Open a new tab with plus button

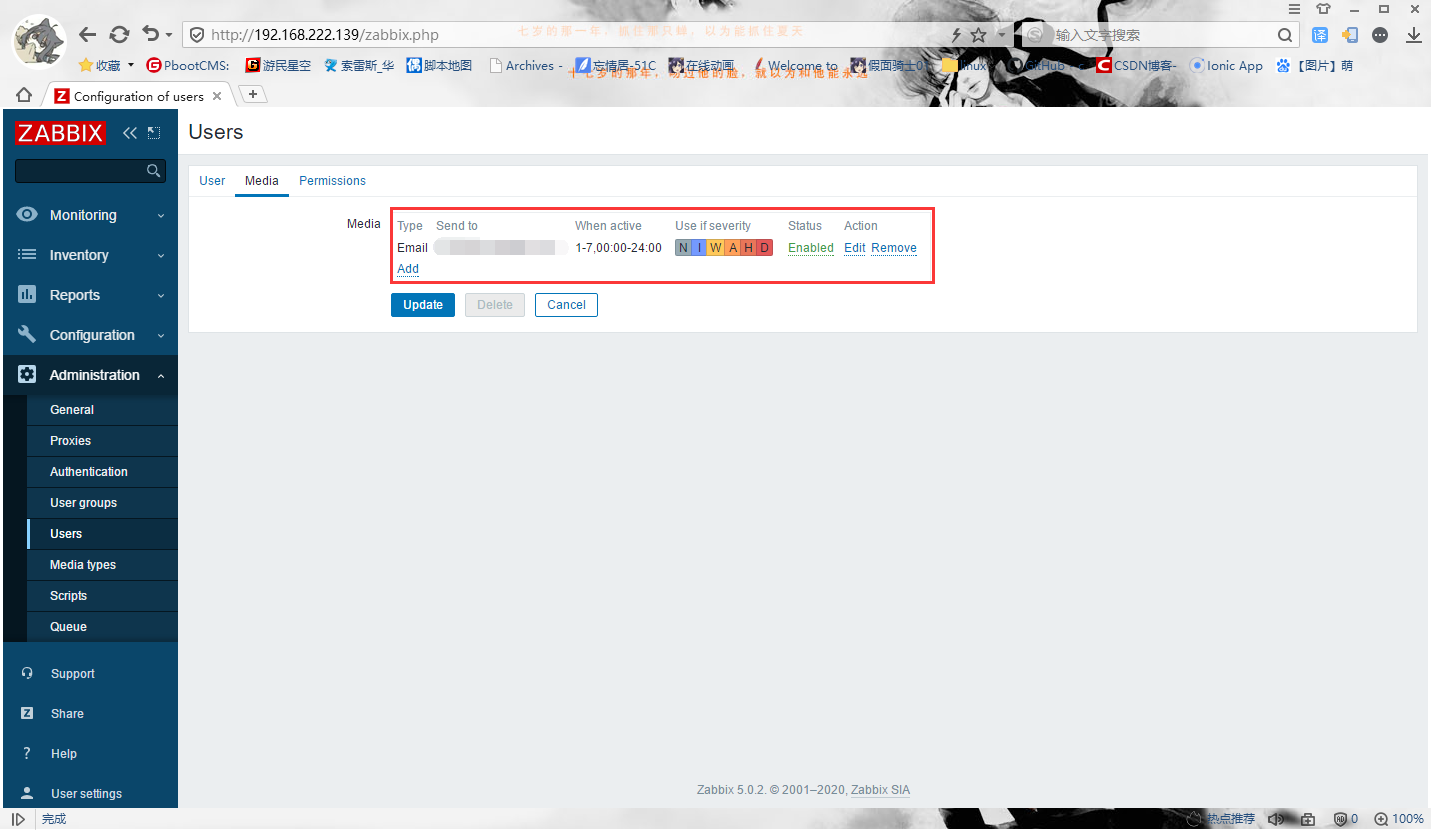pos(253,94)
